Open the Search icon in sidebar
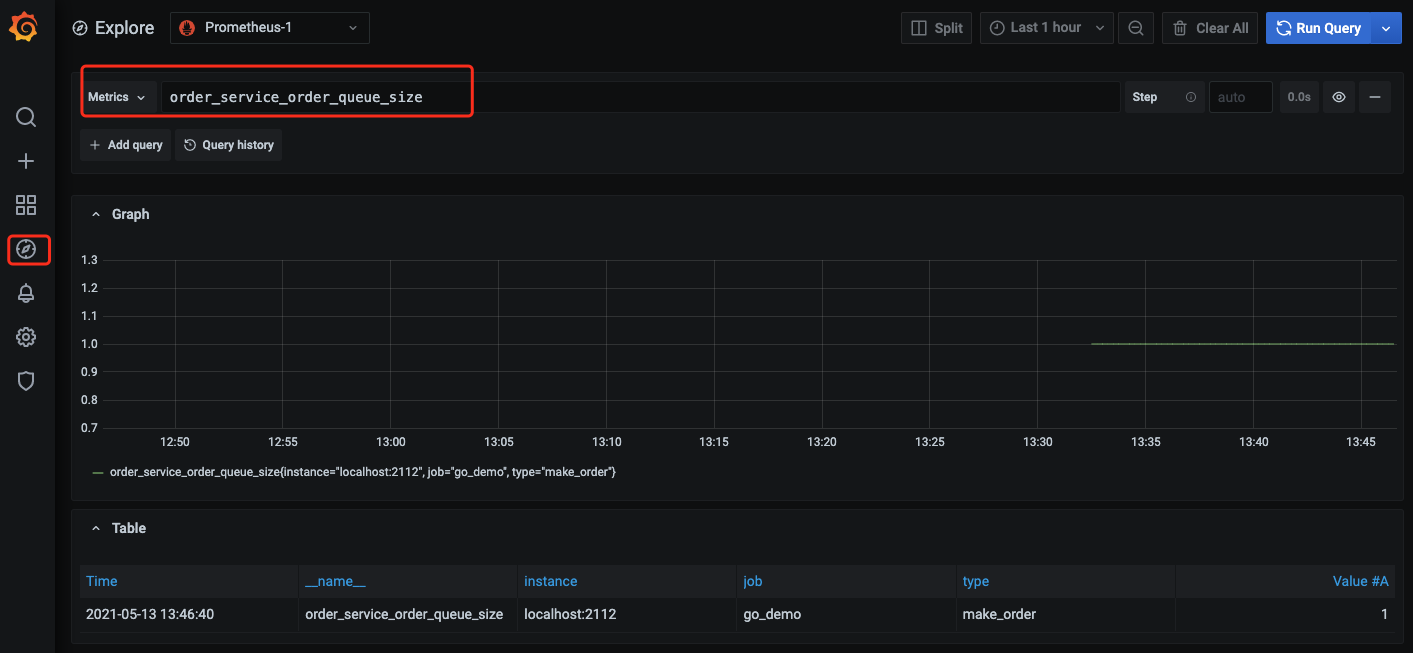Screen dimensions: 1413x653 (x=26, y=117)
